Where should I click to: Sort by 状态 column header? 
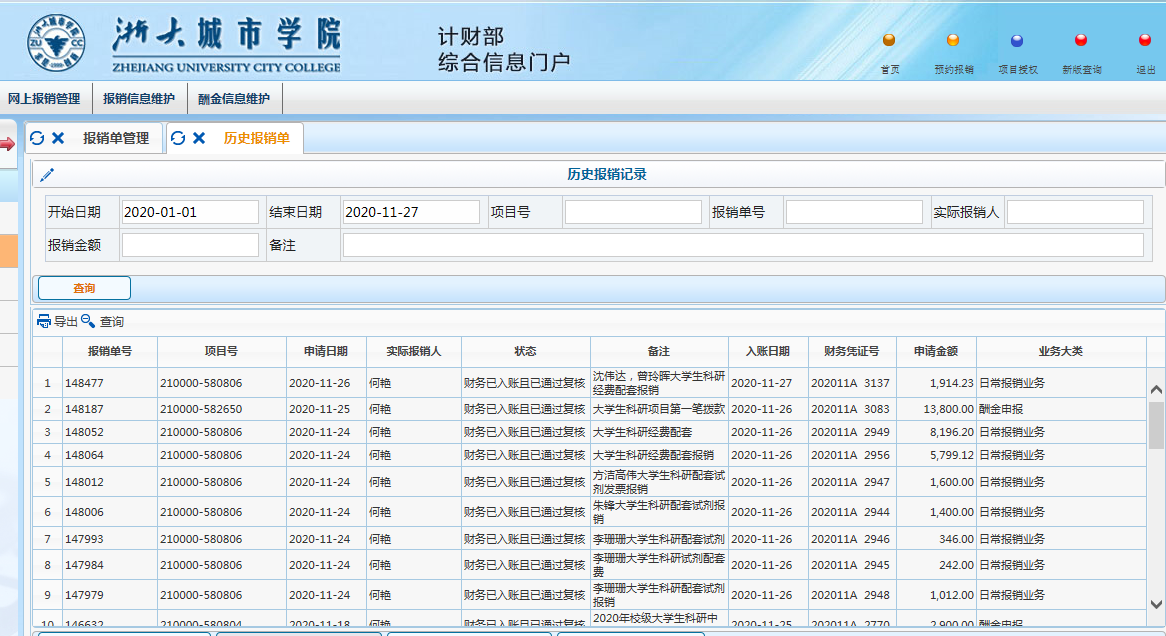tap(525, 351)
